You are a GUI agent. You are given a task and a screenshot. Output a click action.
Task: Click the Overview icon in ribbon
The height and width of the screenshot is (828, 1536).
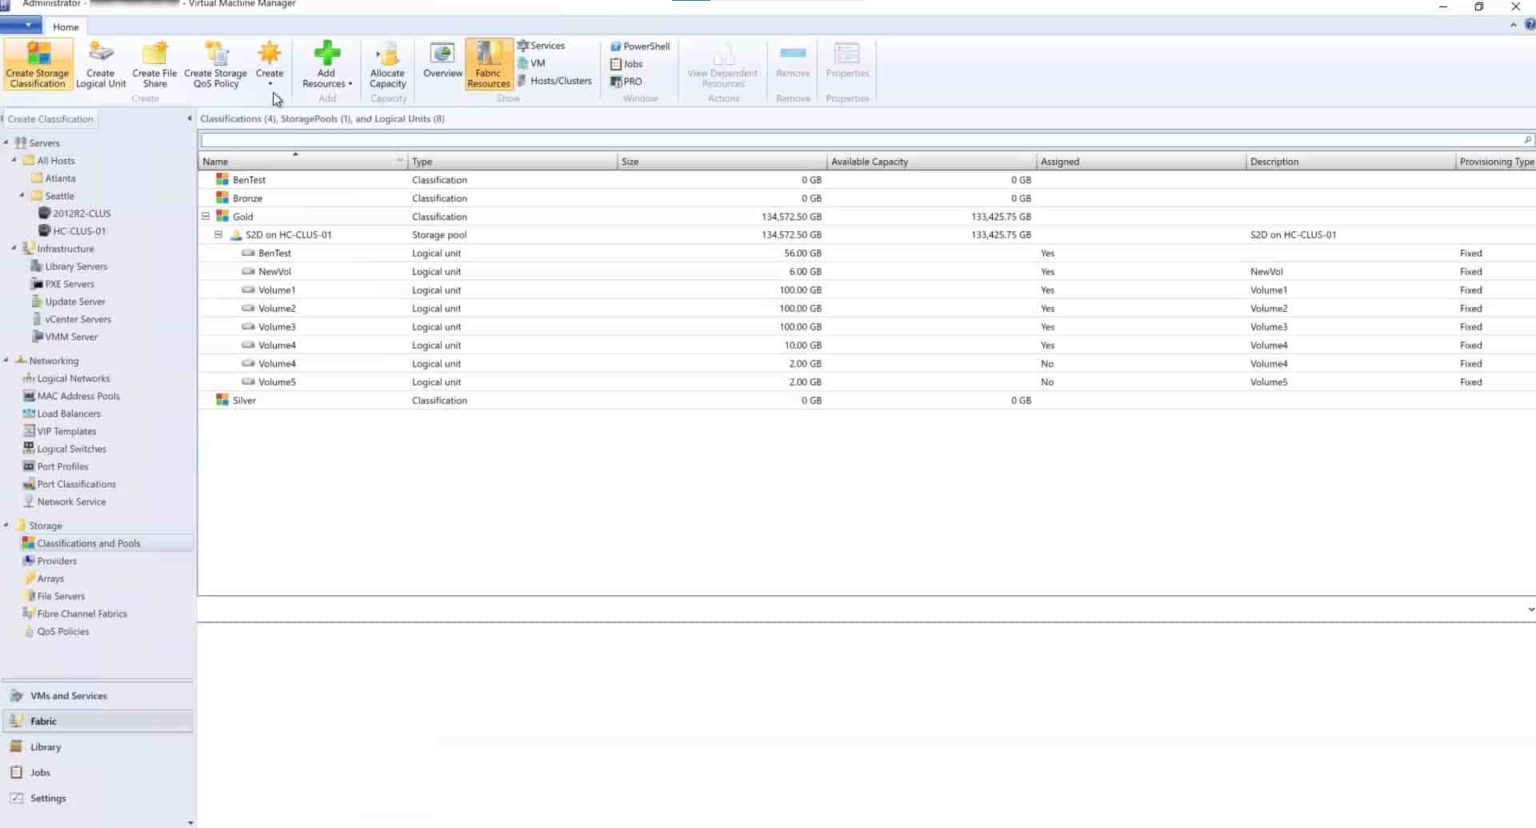(x=441, y=62)
